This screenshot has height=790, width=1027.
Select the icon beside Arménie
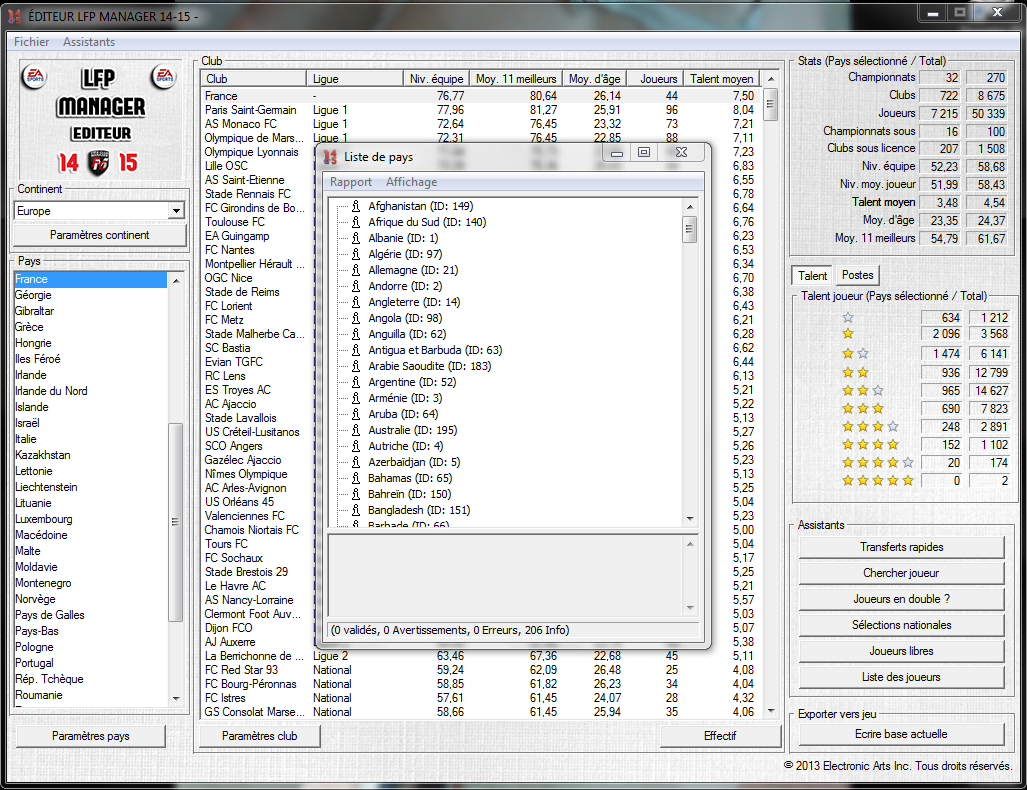coord(356,398)
